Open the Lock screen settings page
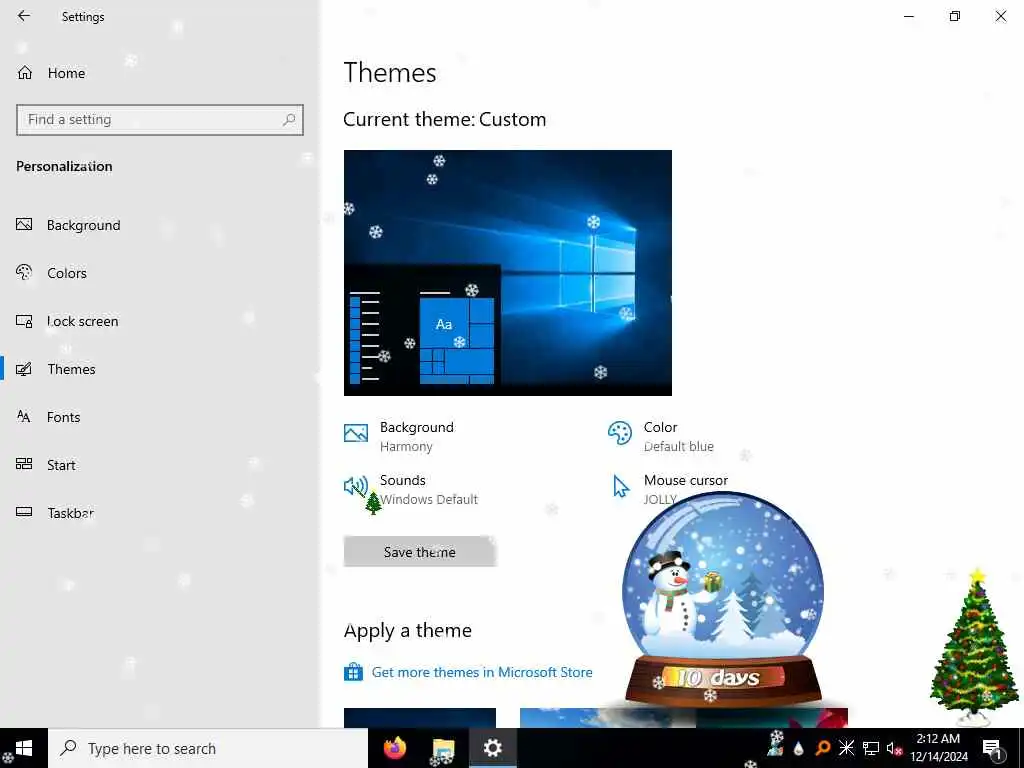1024x768 pixels. [160, 321]
